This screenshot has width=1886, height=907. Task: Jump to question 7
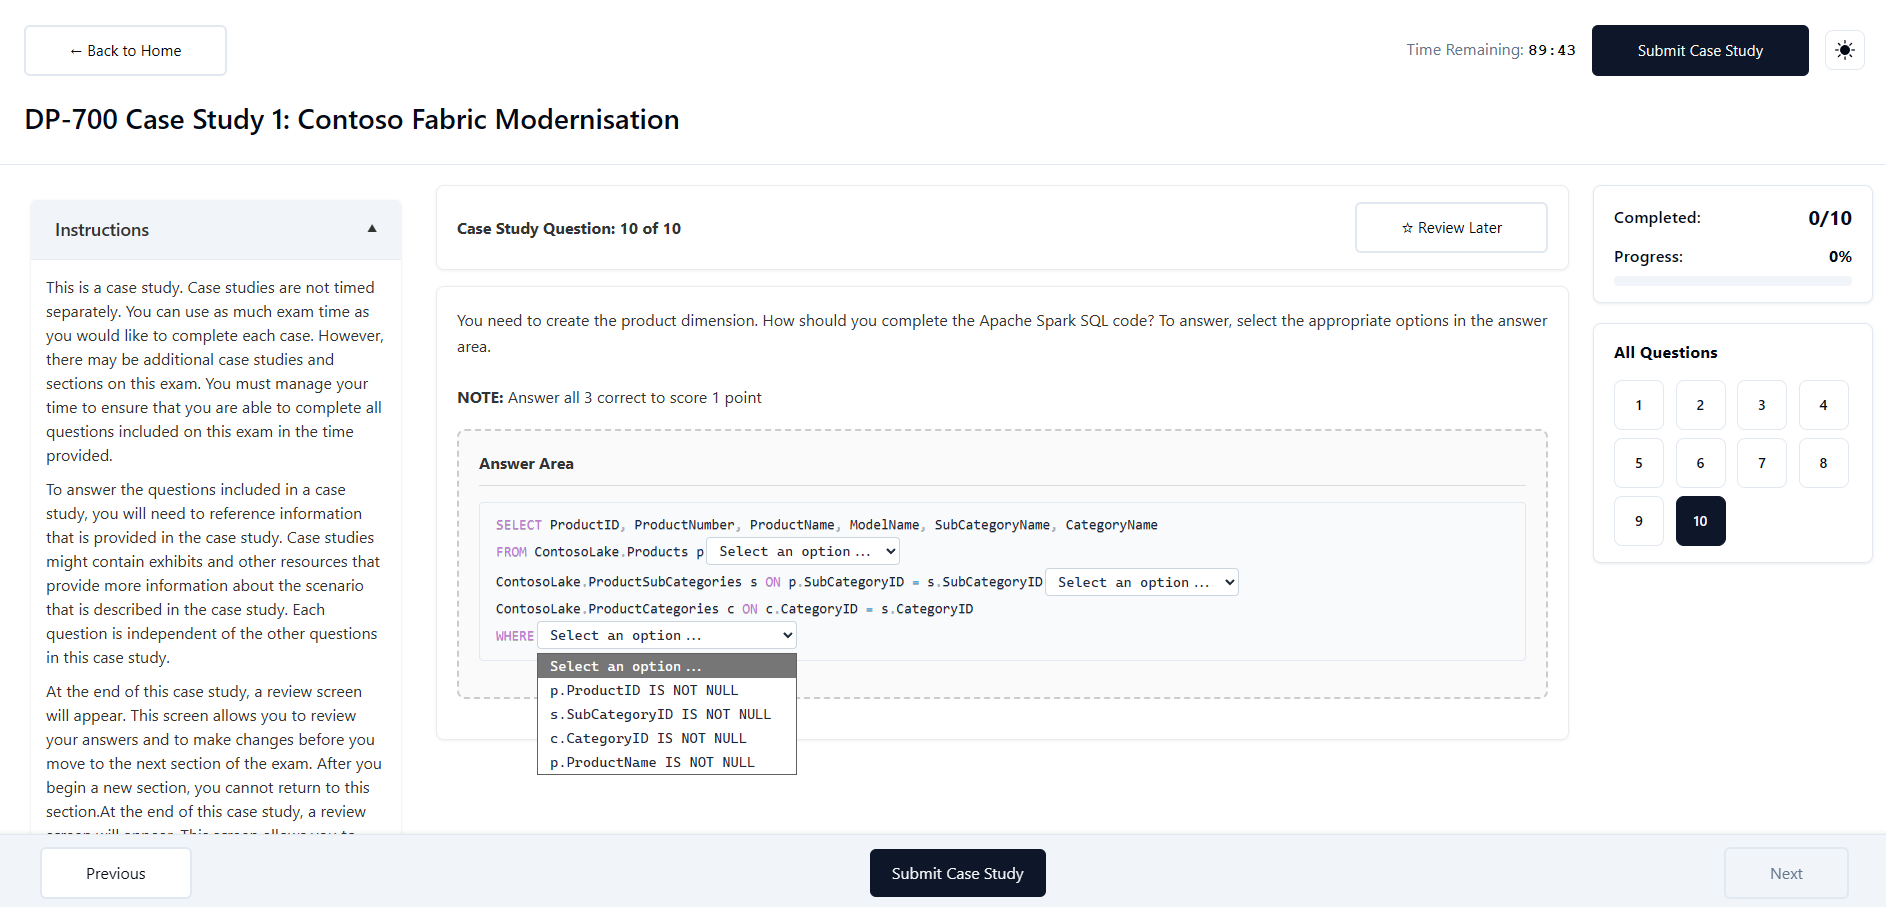(x=1761, y=463)
